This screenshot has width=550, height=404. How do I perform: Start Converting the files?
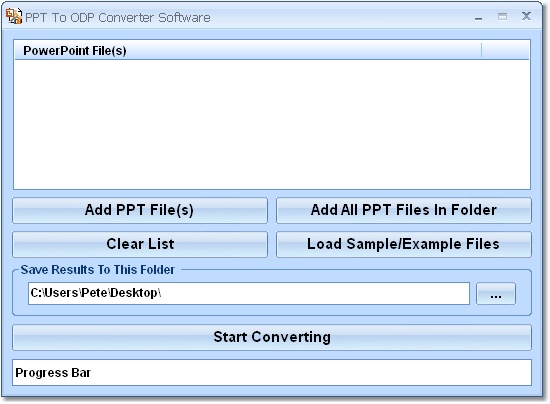coord(272,337)
